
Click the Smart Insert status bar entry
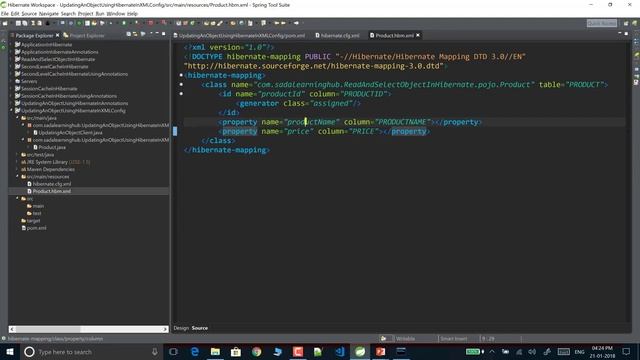[454, 338]
